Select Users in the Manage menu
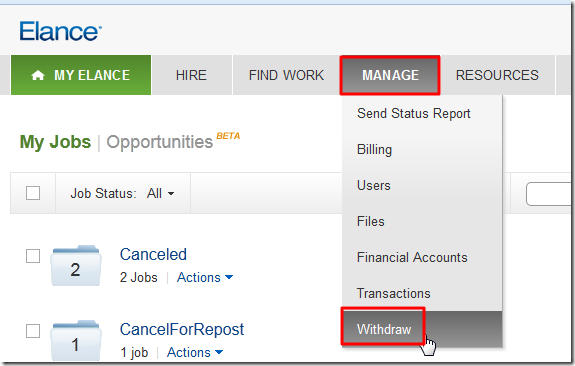 [x=422, y=186]
